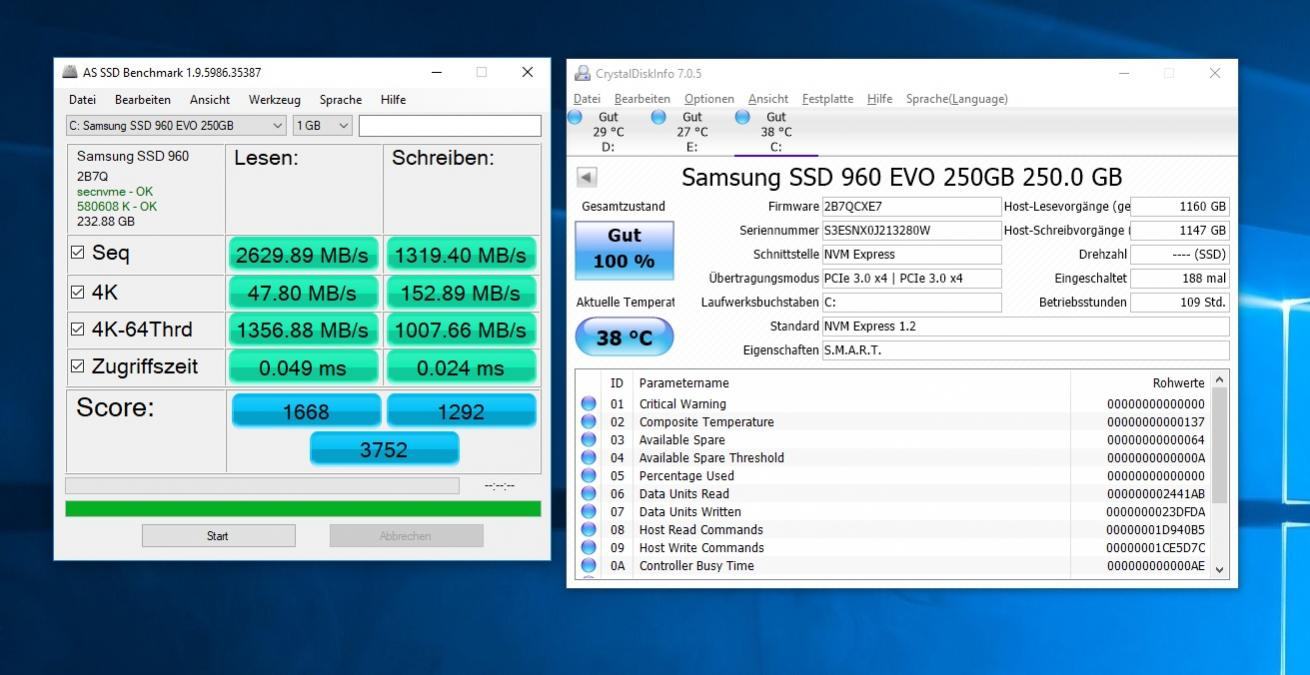This screenshot has height=675, width=1310.
Task: Click the previous disk arrow in CrystalDiskInfo
Action: pos(587,177)
